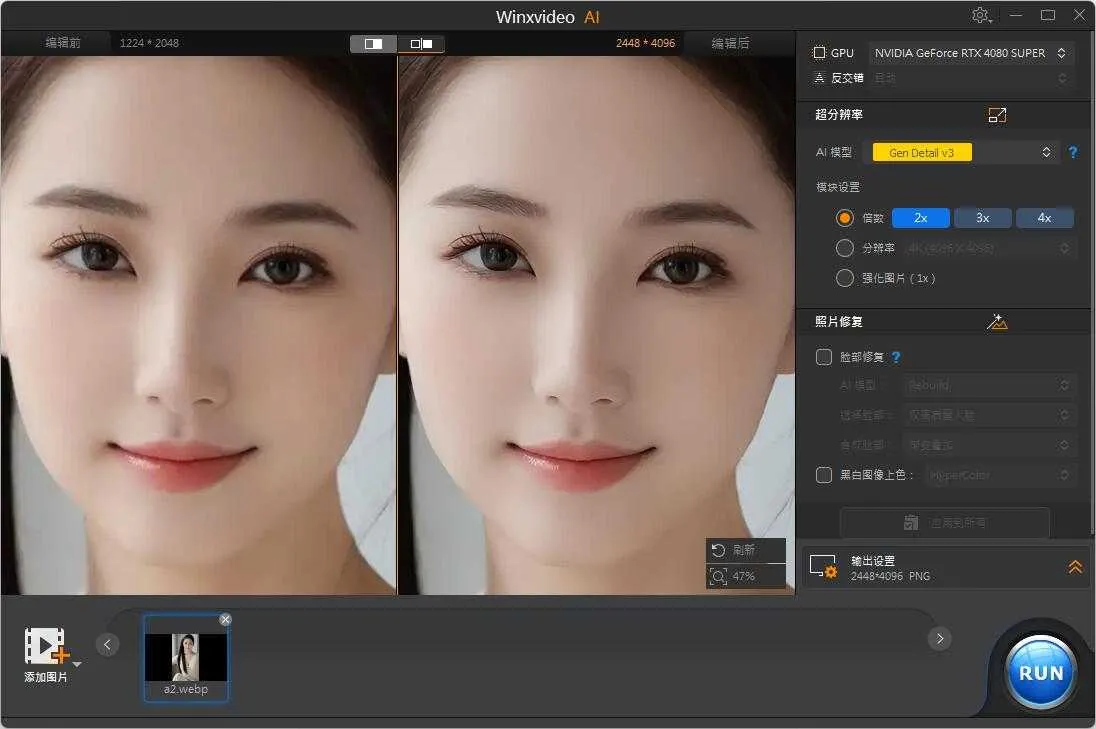The height and width of the screenshot is (729, 1096).
Task: Open the add image dropdown arrow
Action: pyautogui.click(x=77, y=664)
